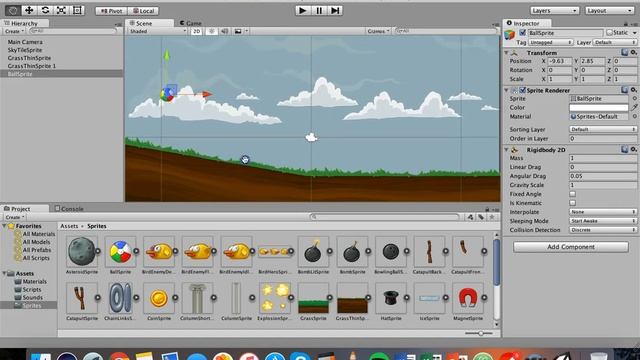Open the Shaded draw mode dropdown
640x360 pixels.
click(158, 31)
